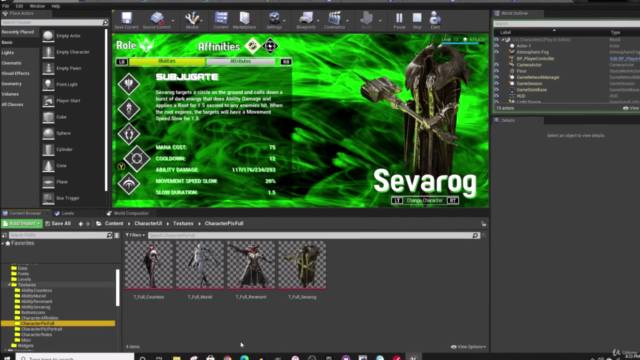Image resolution: width=640 pixels, height=360 pixels.
Task: Select the Point Light placement icon
Action: click(48, 84)
